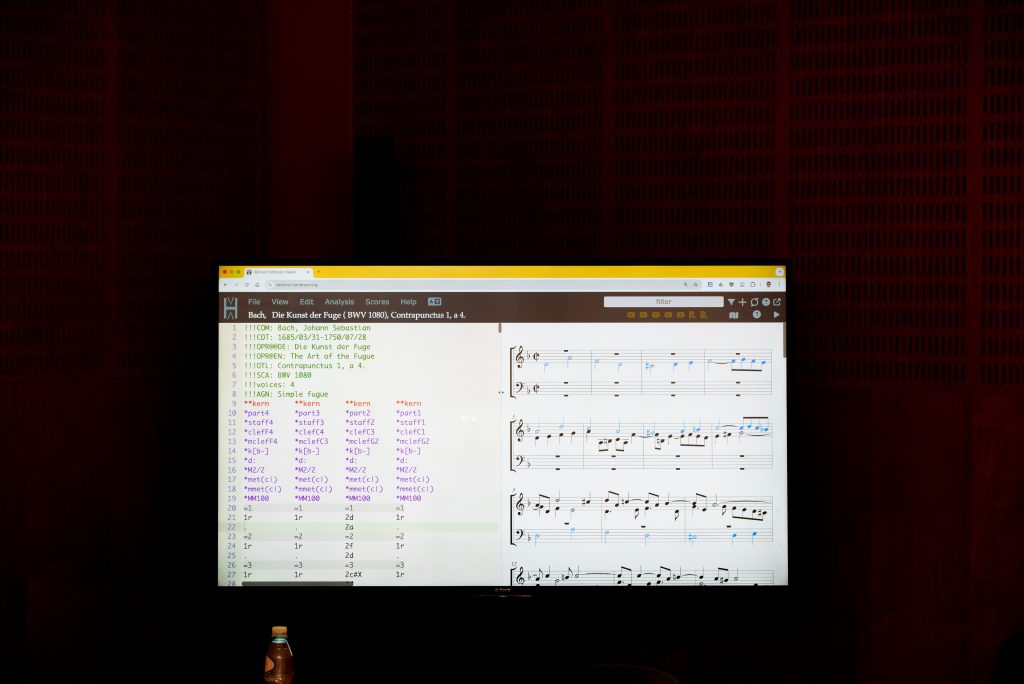Click line '!!!voices: 4'

(x=269, y=385)
